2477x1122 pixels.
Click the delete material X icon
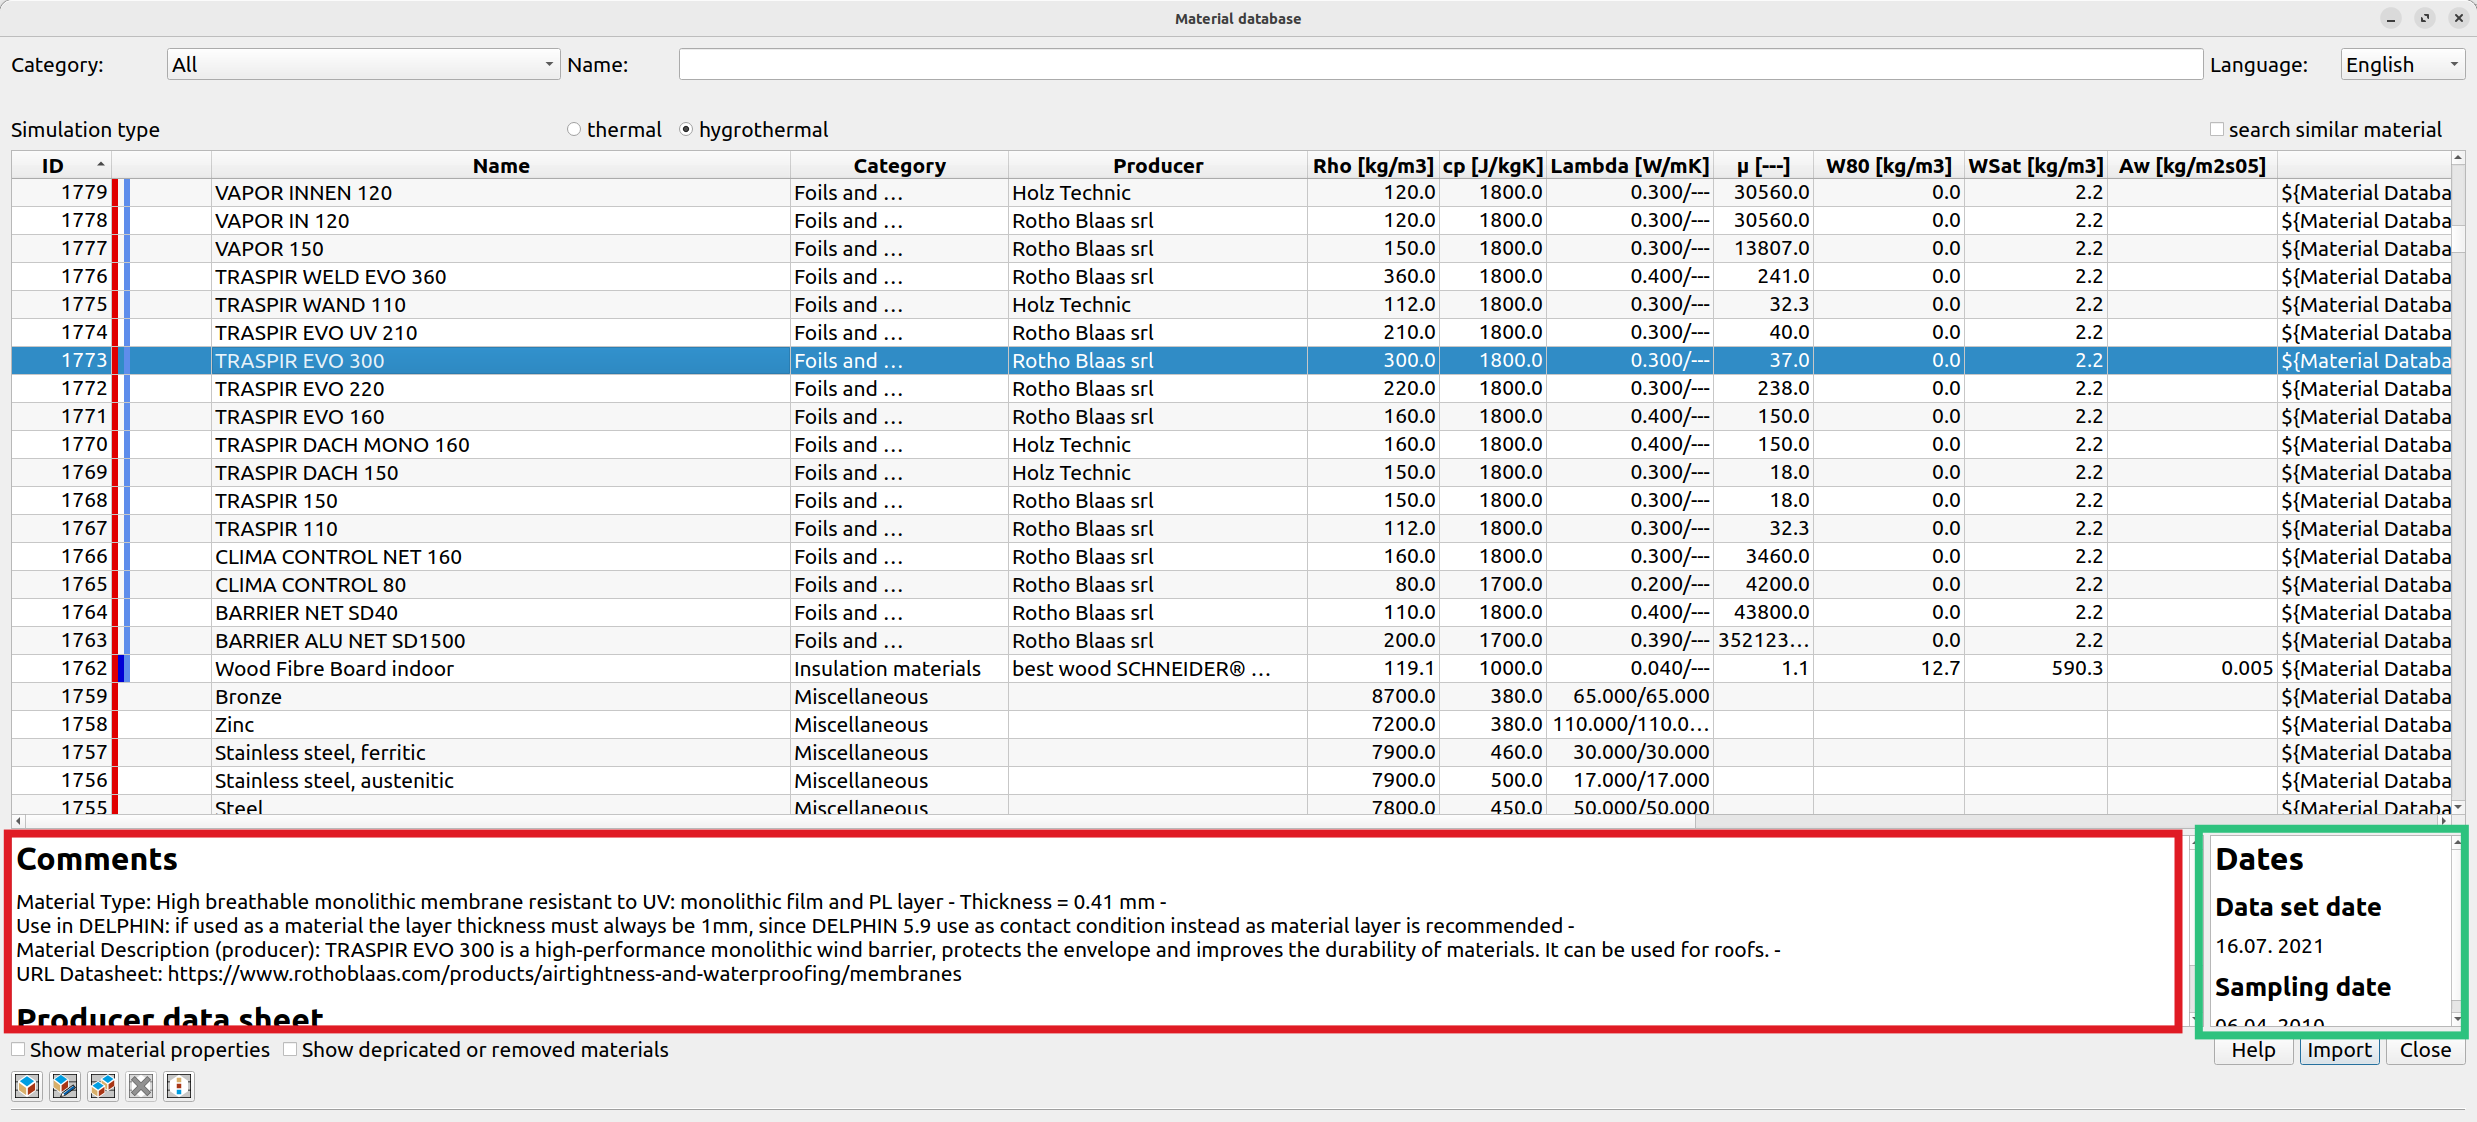pos(141,1086)
